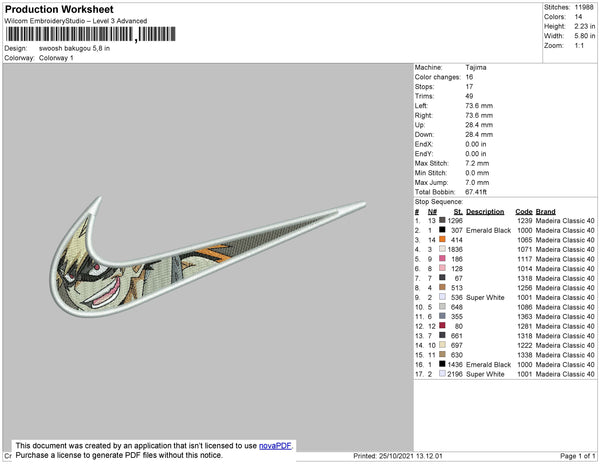Click the white swatch beside stitch count 536
Image resolution: width=600 pixels, height=464 pixels.
coord(442,297)
